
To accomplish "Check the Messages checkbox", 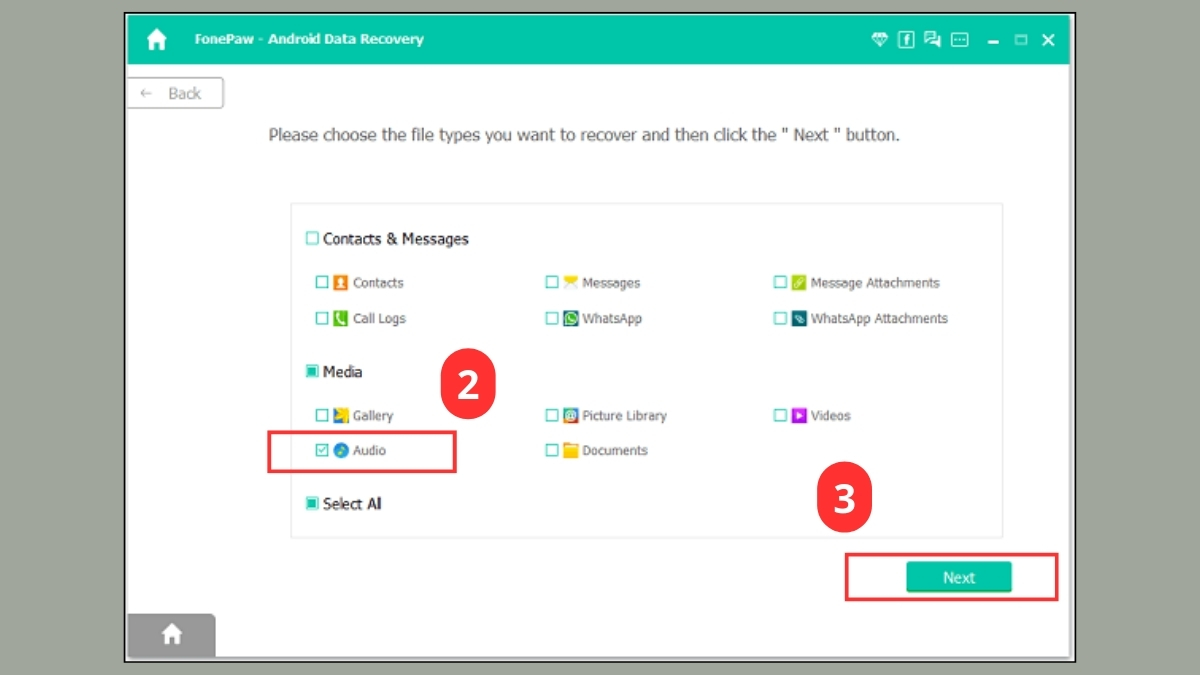I will coord(552,283).
